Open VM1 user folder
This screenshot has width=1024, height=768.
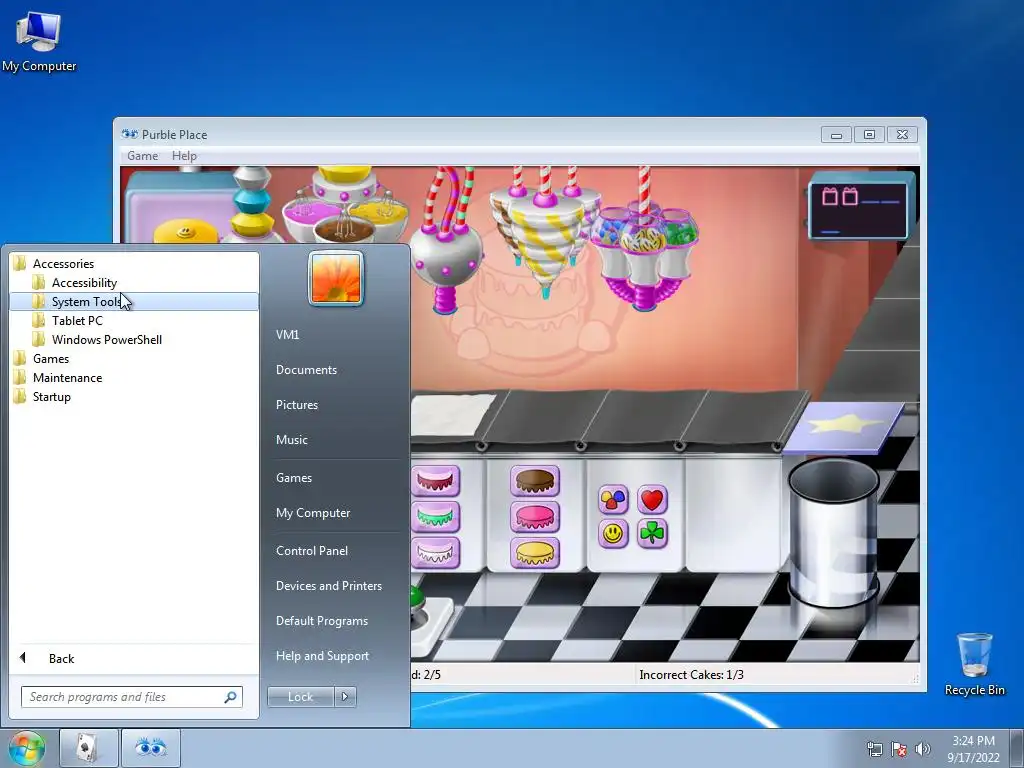287,334
